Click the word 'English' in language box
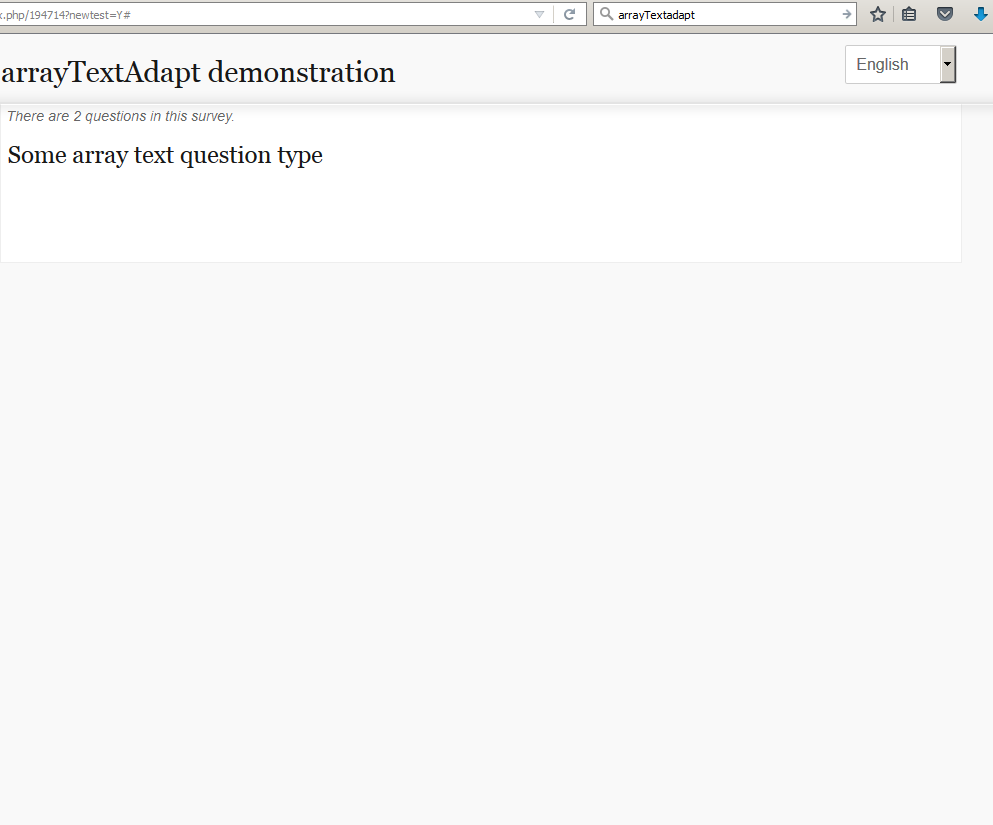The width and height of the screenshot is (993, 825). [882, 65]
